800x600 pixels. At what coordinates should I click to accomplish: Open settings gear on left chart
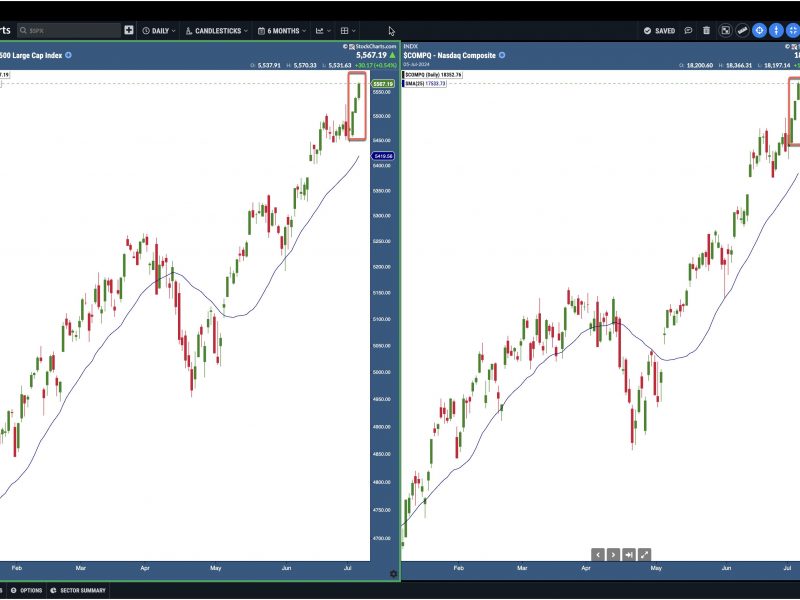(x=393, y=574)
